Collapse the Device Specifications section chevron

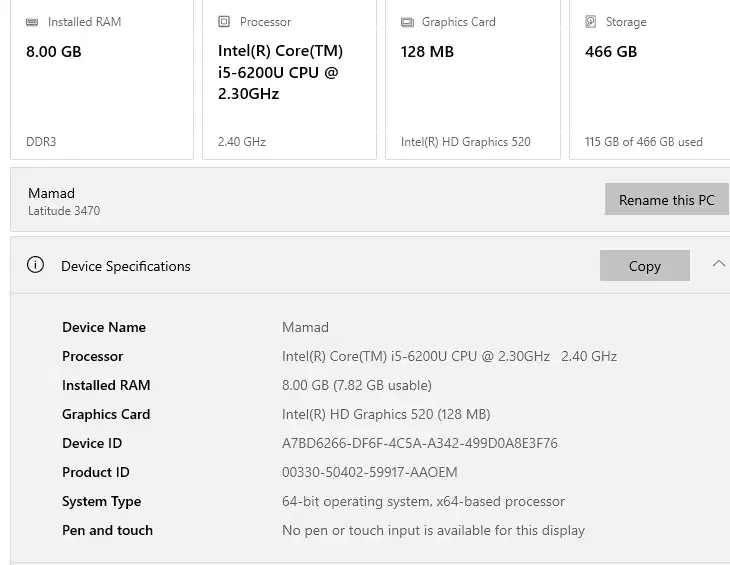718,264
